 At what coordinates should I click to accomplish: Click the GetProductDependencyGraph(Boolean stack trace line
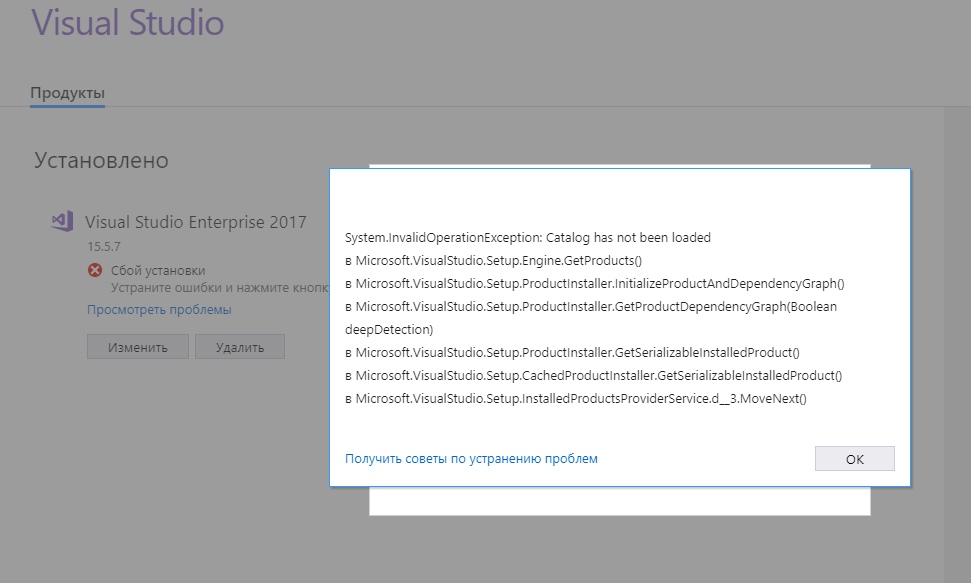click(x=590, y=307)
